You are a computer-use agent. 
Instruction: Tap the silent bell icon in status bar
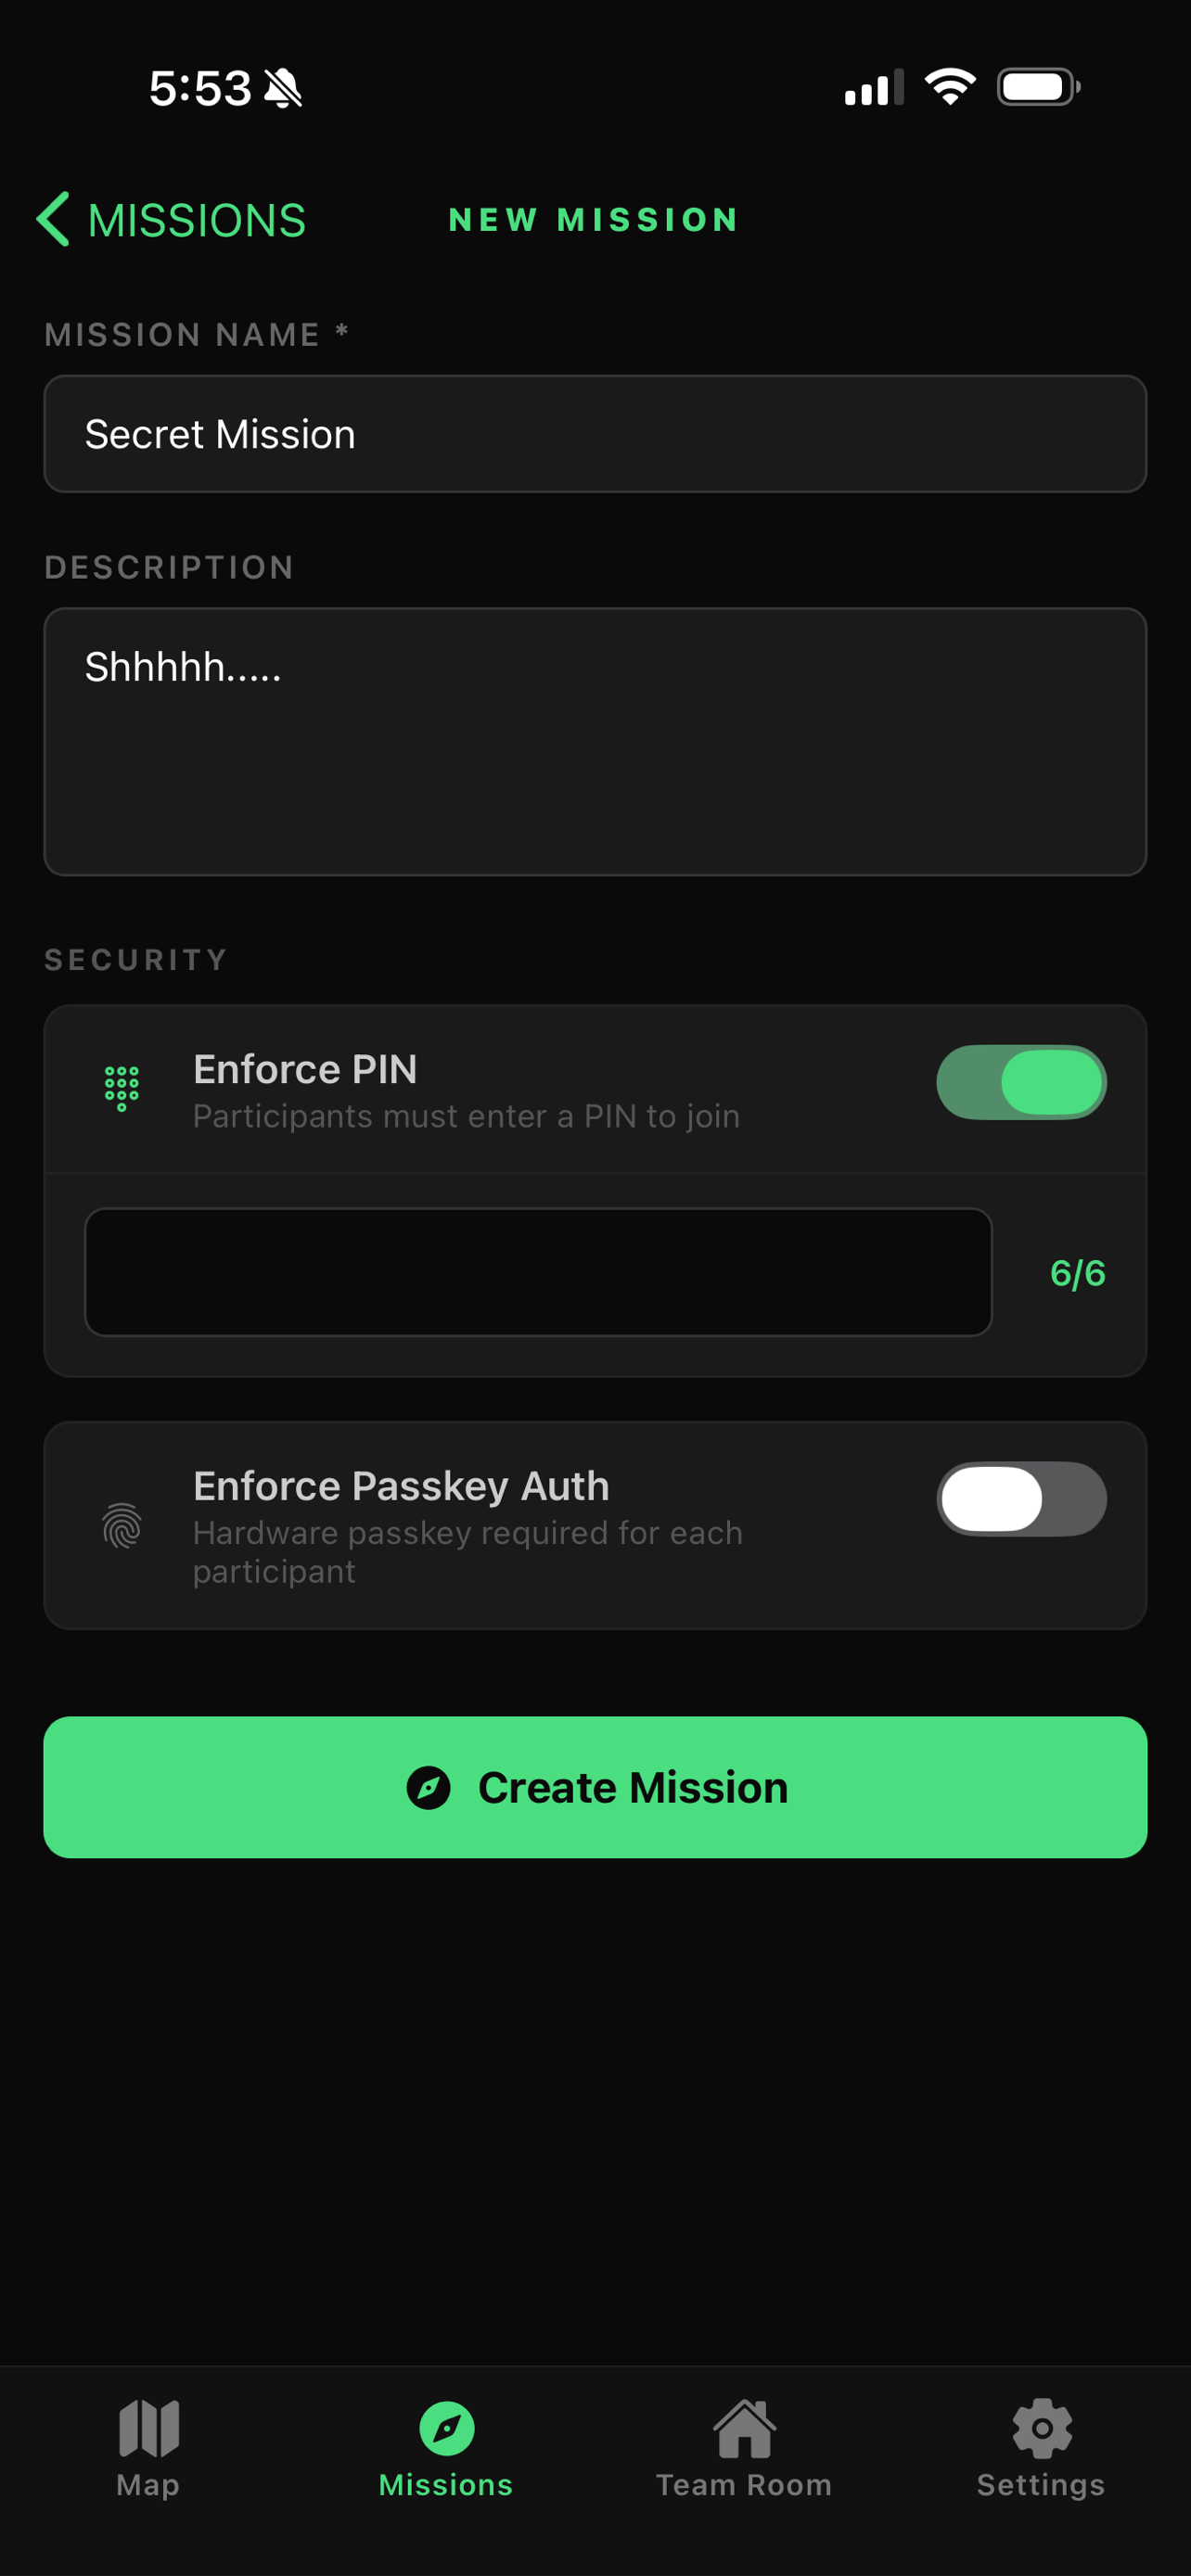point(283,88)
